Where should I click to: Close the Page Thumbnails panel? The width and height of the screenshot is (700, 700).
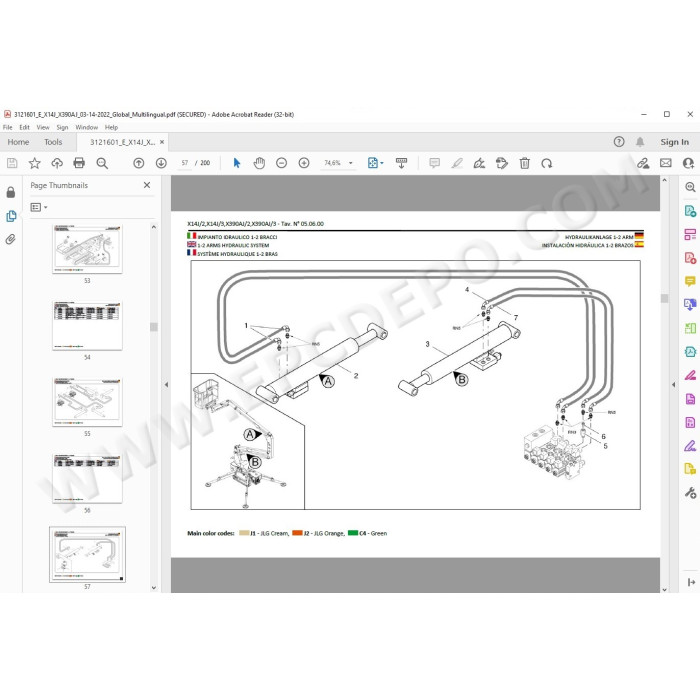(147, 185)
